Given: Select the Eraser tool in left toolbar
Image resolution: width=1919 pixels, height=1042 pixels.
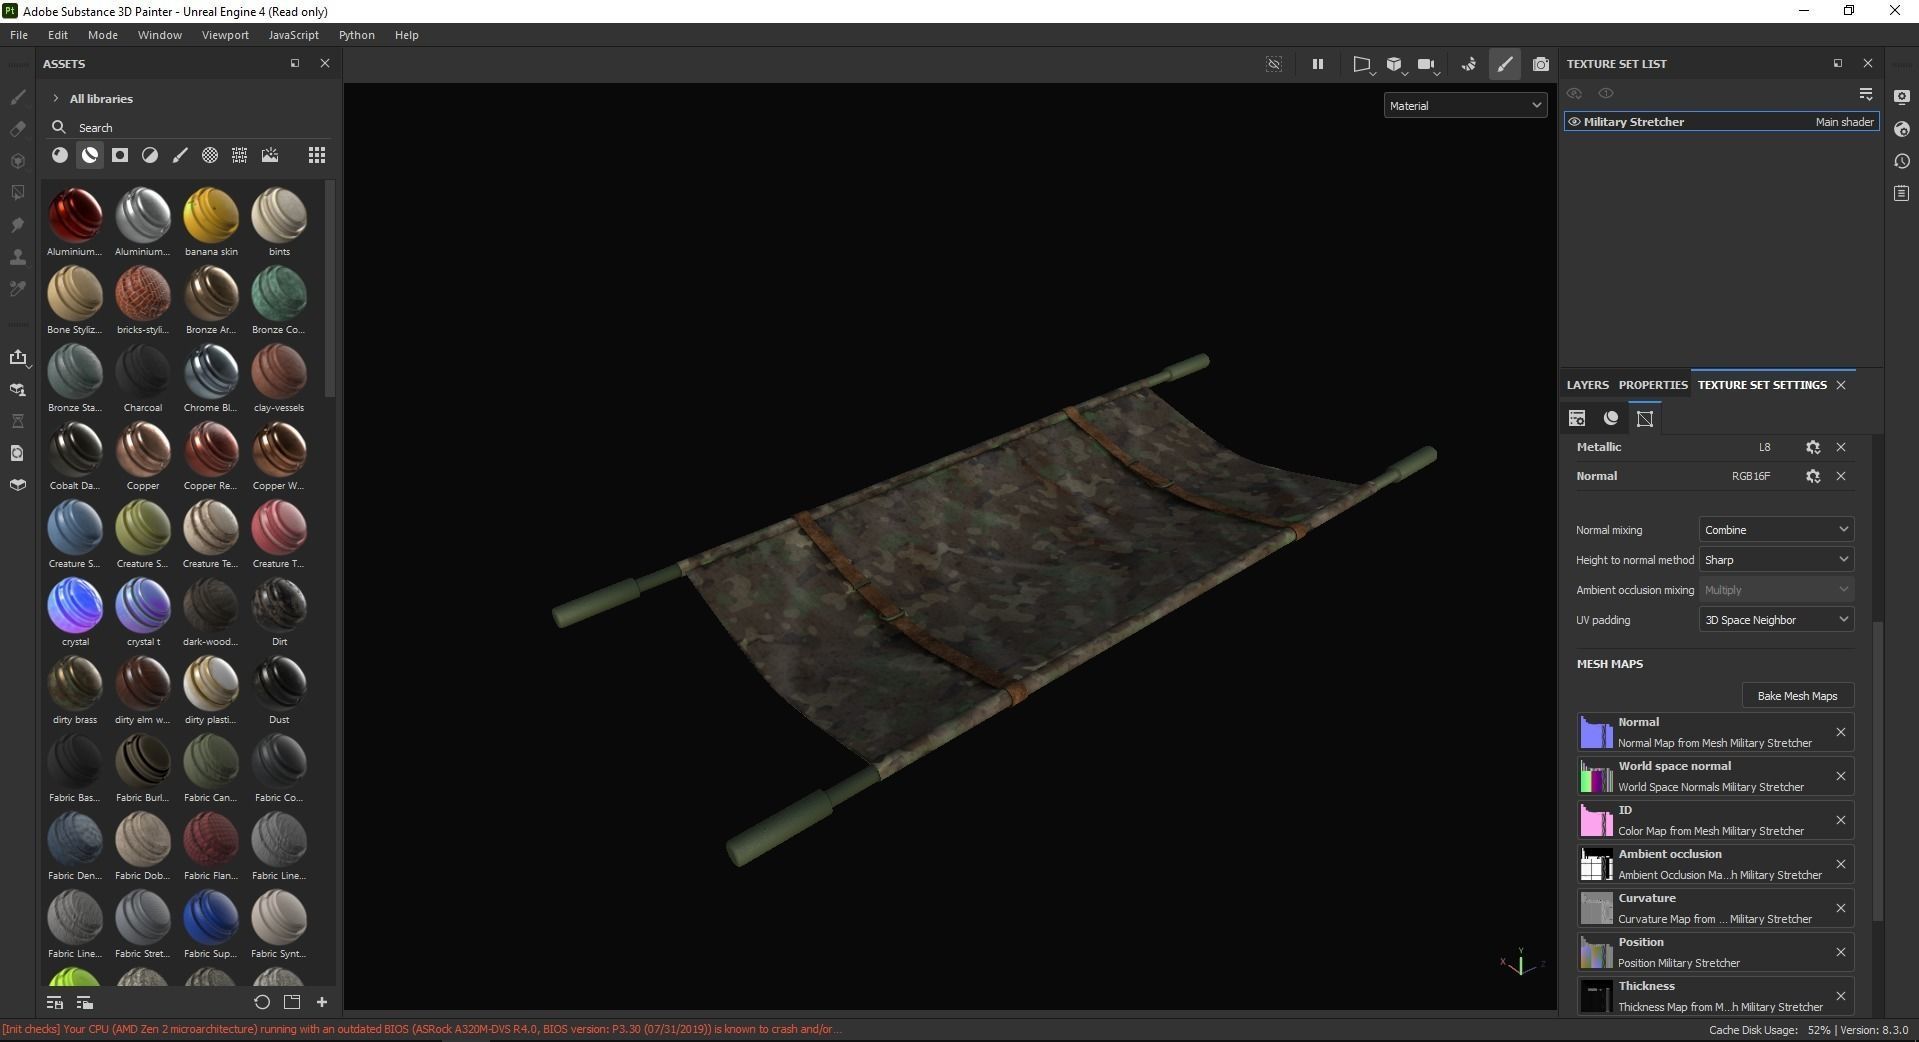Looking at the screenshot, I should (x=17, y=129).
